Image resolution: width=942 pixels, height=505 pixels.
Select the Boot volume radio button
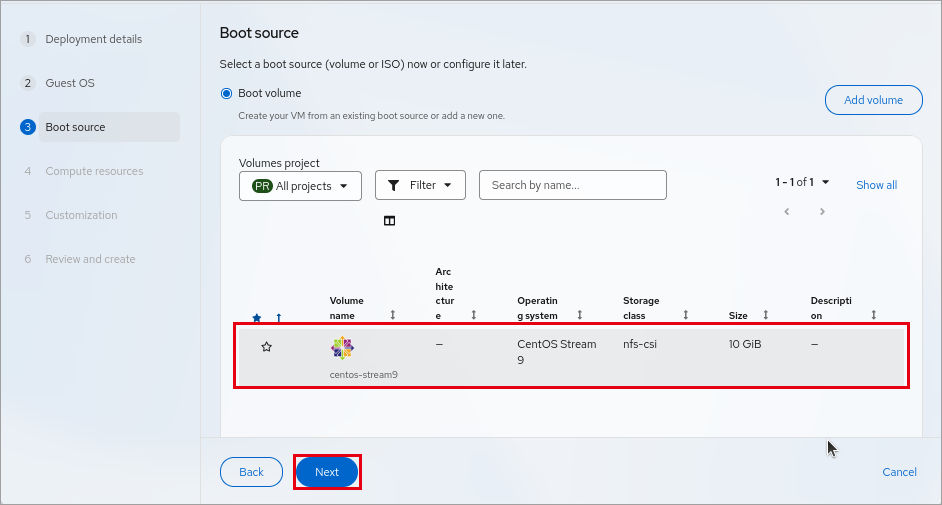[226, 94]
